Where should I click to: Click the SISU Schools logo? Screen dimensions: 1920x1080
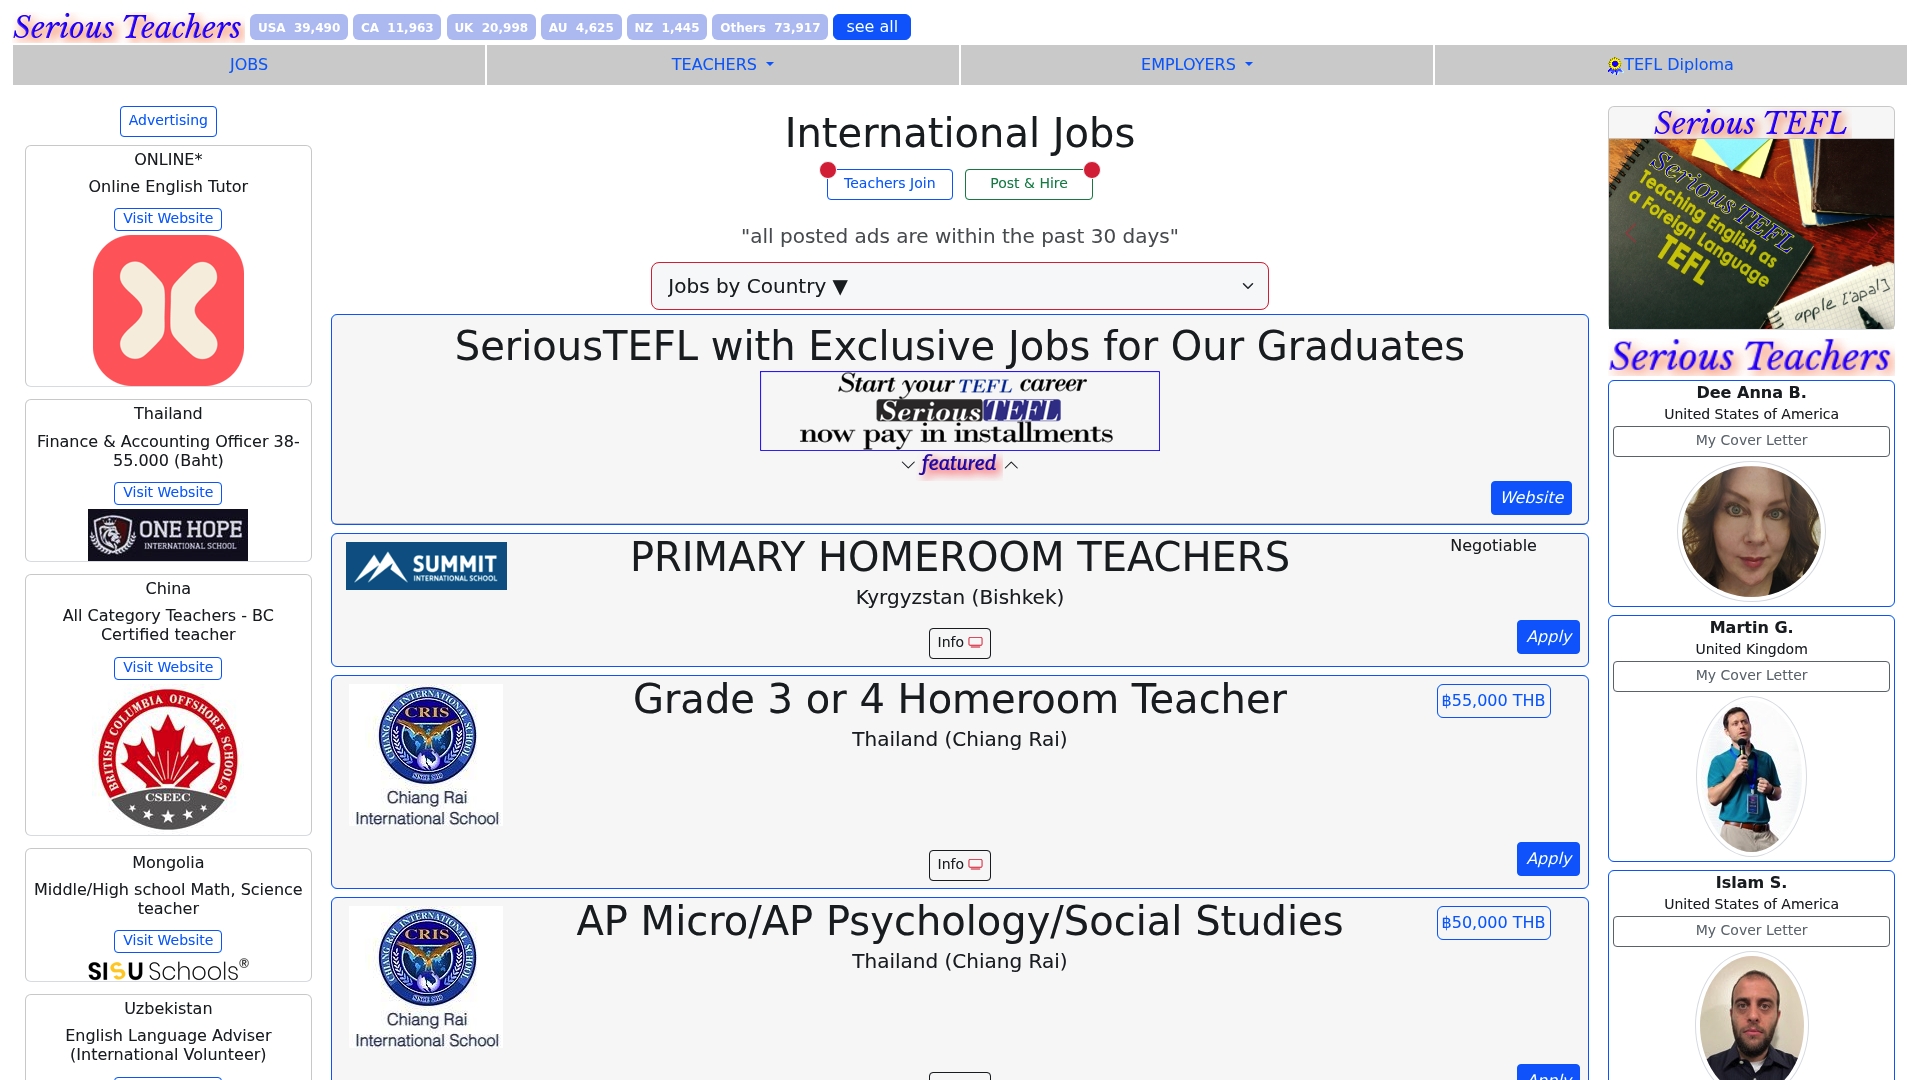(168, 970)
